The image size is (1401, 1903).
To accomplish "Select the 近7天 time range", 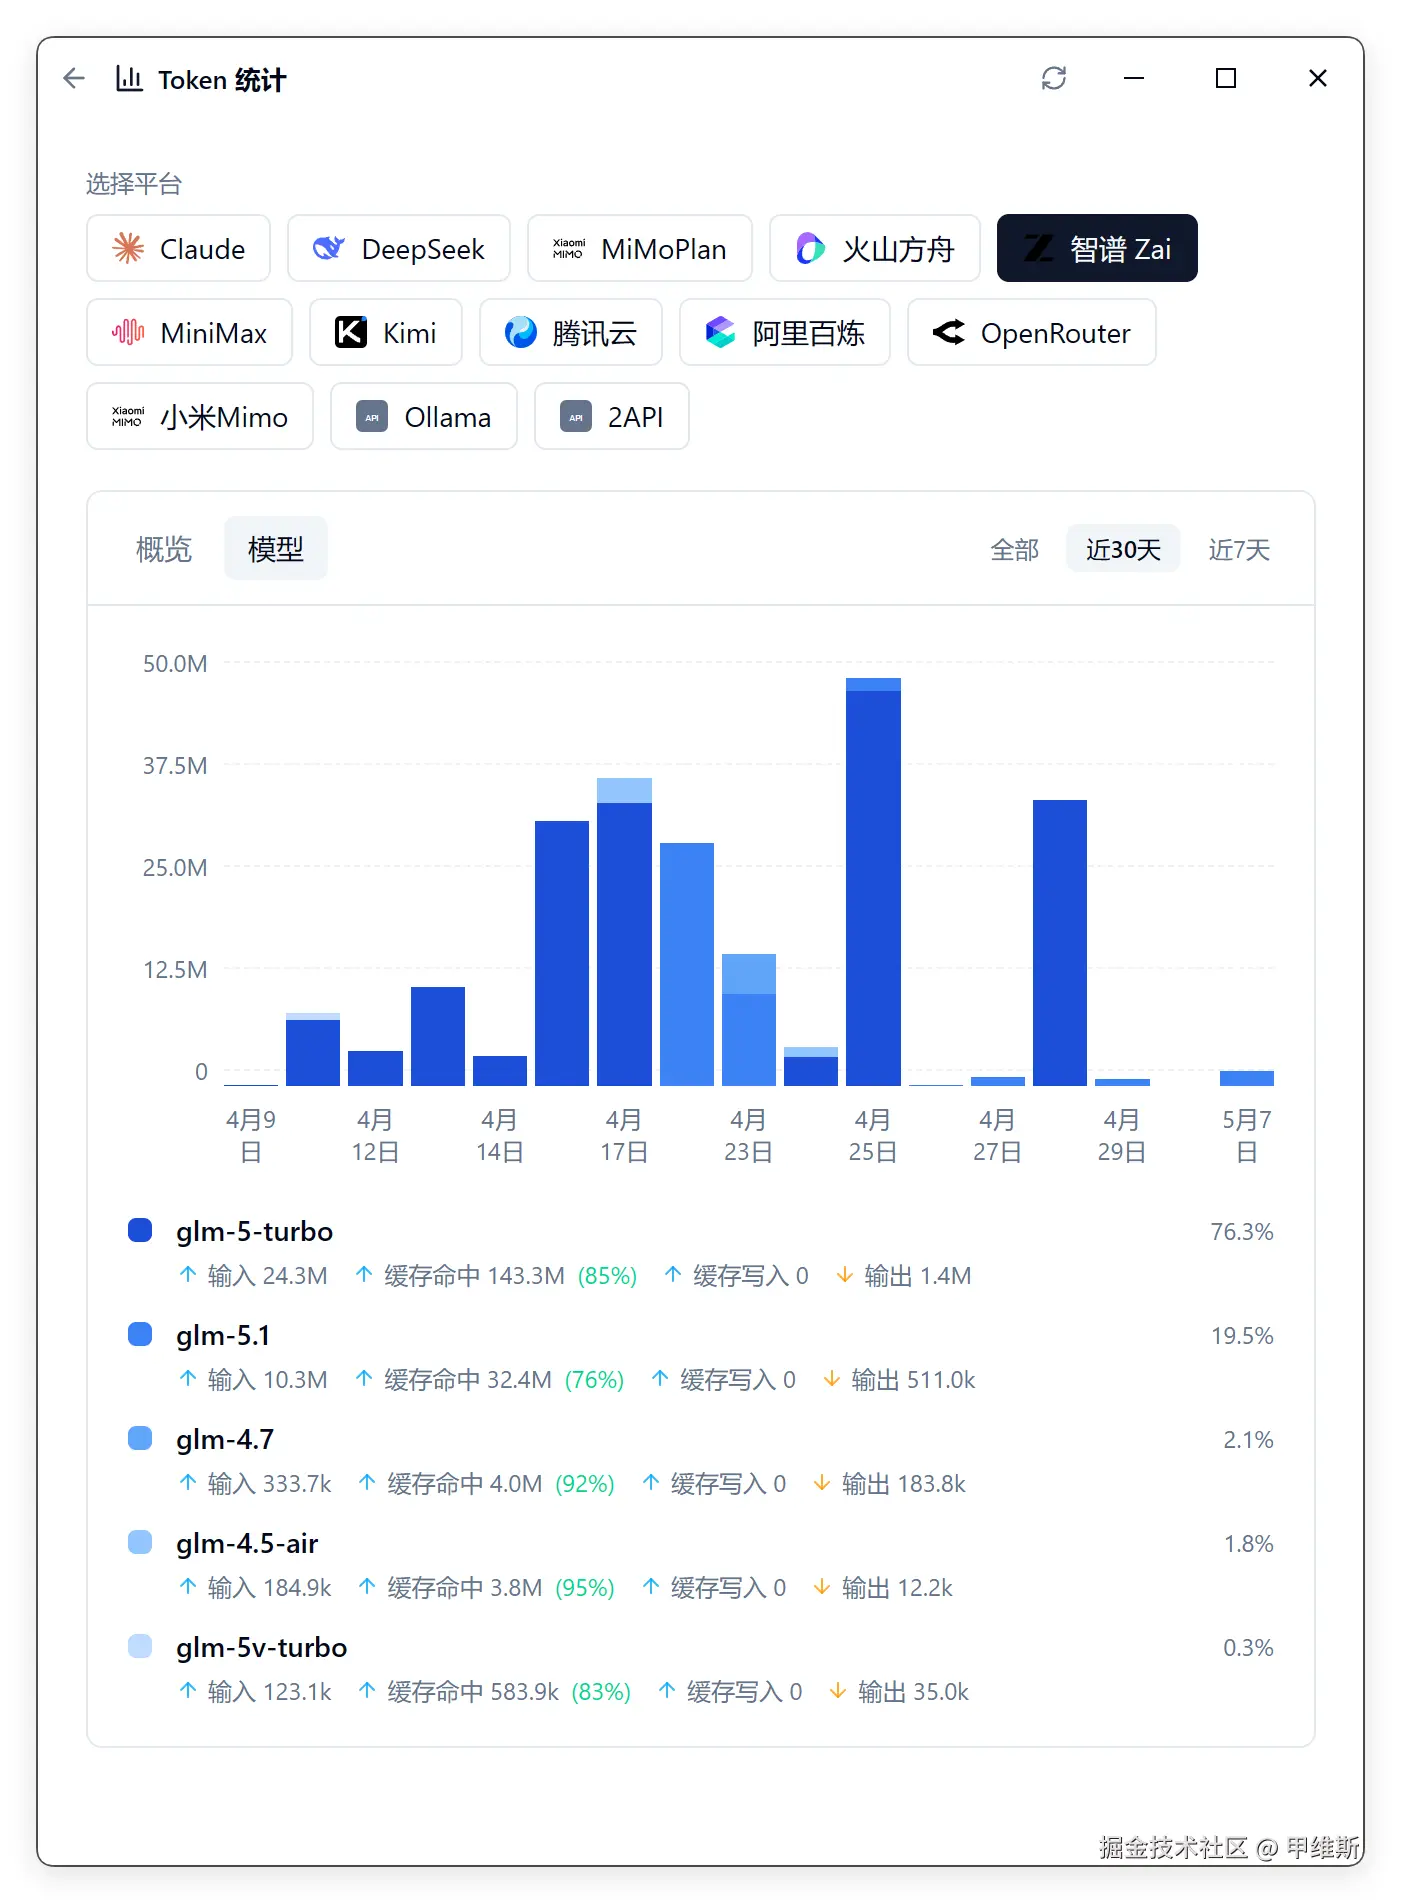I will [x=1239, y=549].
